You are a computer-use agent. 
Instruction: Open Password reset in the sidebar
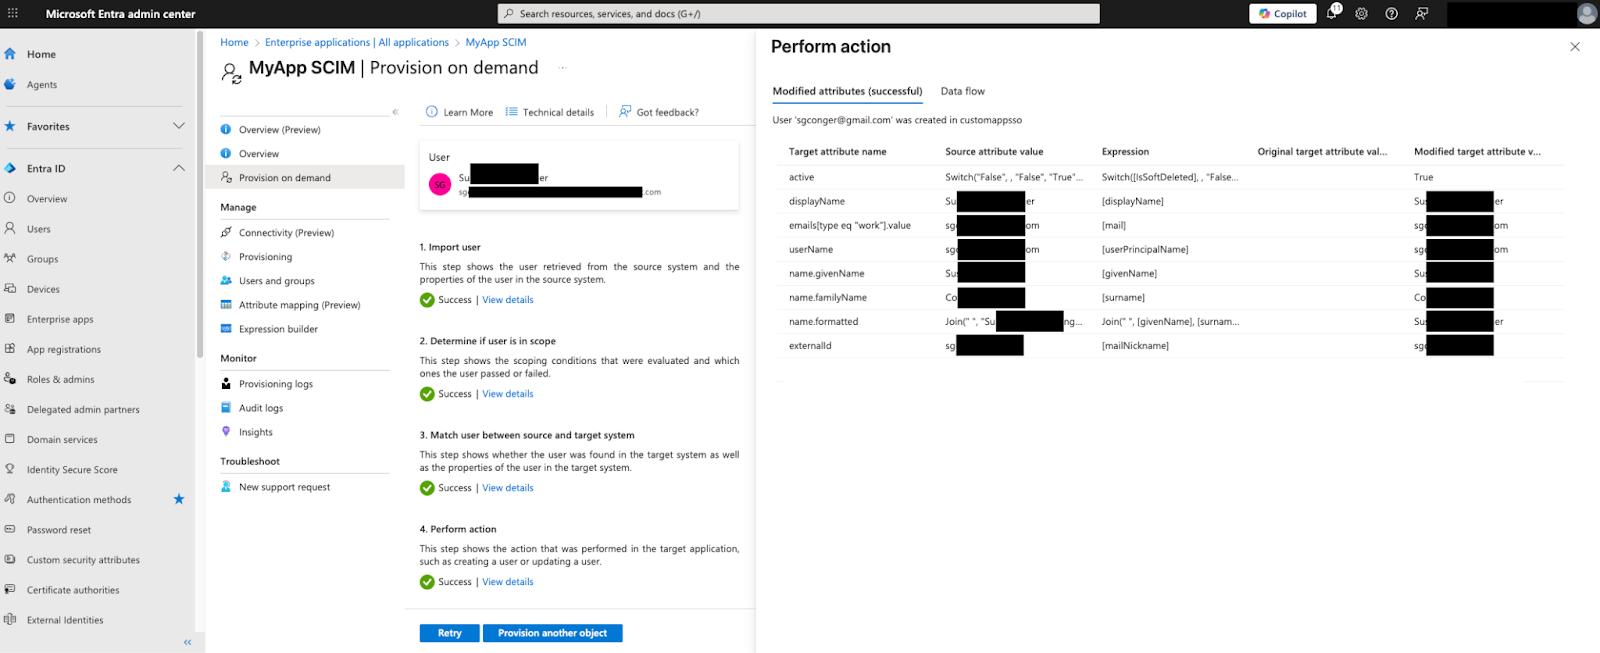coord(59,530)
